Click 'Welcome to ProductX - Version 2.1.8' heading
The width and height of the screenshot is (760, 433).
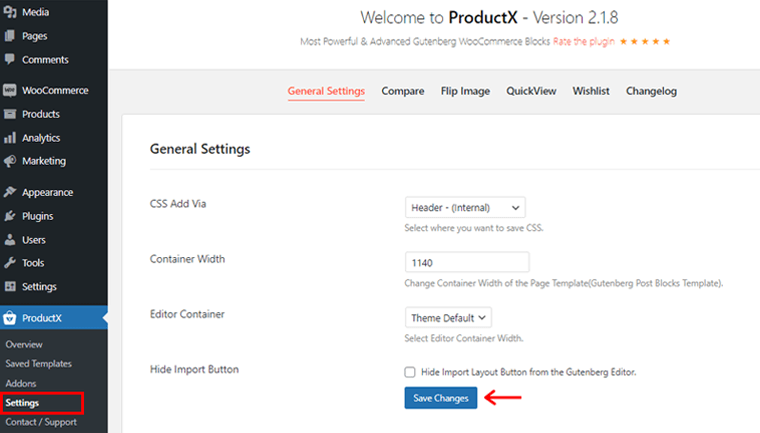tap(489, 17)
